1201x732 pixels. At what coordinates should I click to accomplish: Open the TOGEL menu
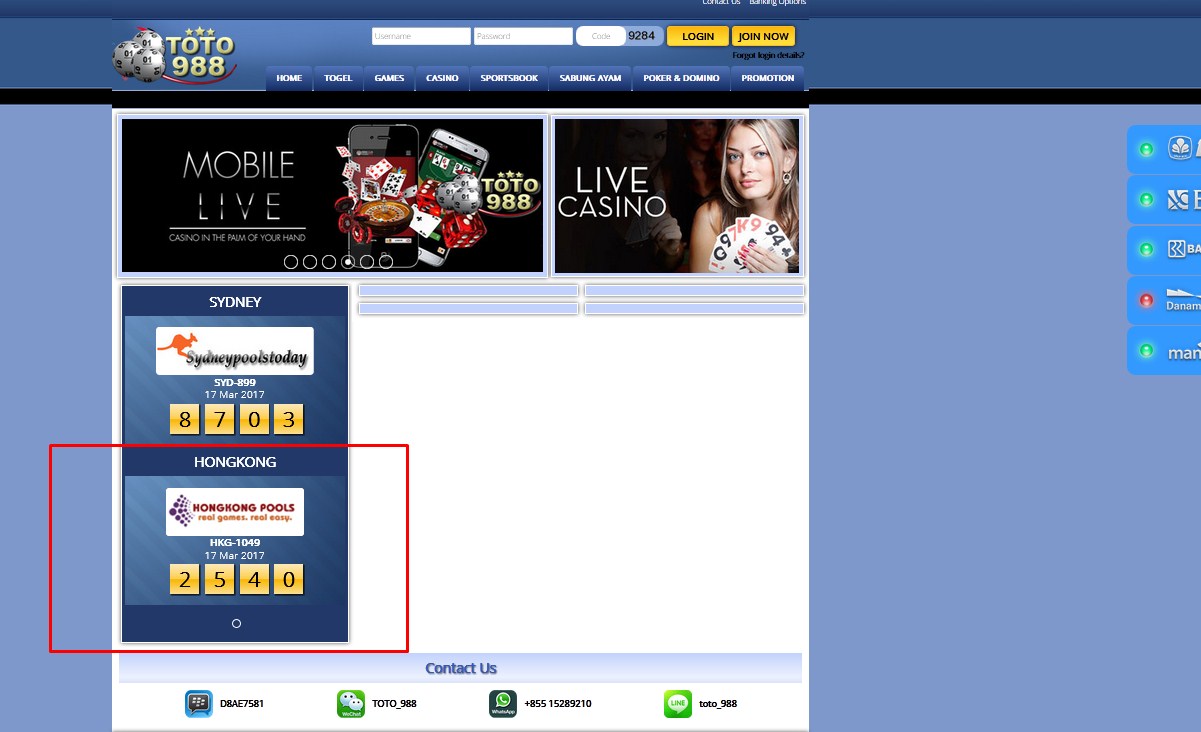(x=338, y=78)
